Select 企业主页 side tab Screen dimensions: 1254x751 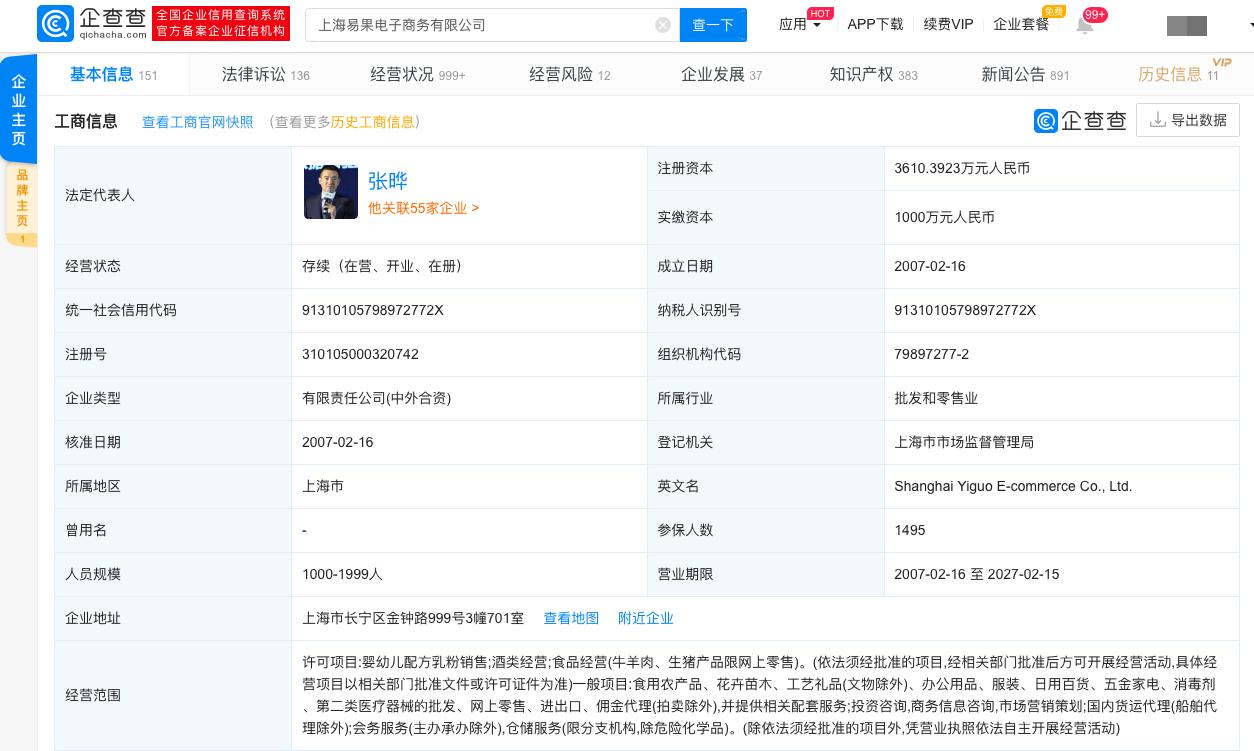pyautogui.click(x=19, y=108)
